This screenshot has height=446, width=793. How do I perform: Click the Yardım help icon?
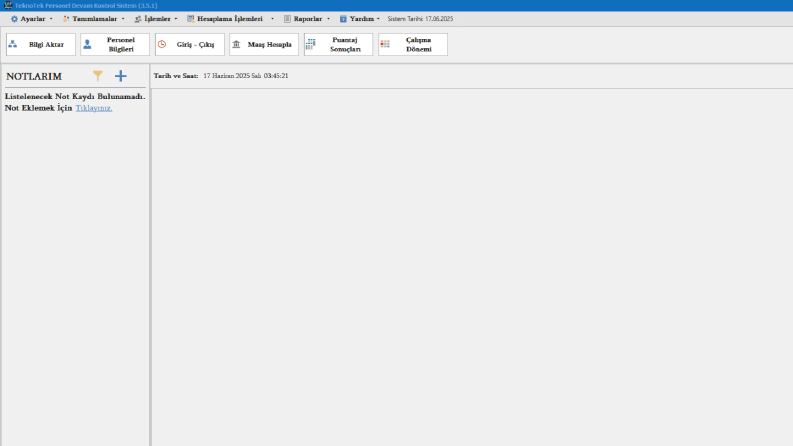(x=343, y=19)
